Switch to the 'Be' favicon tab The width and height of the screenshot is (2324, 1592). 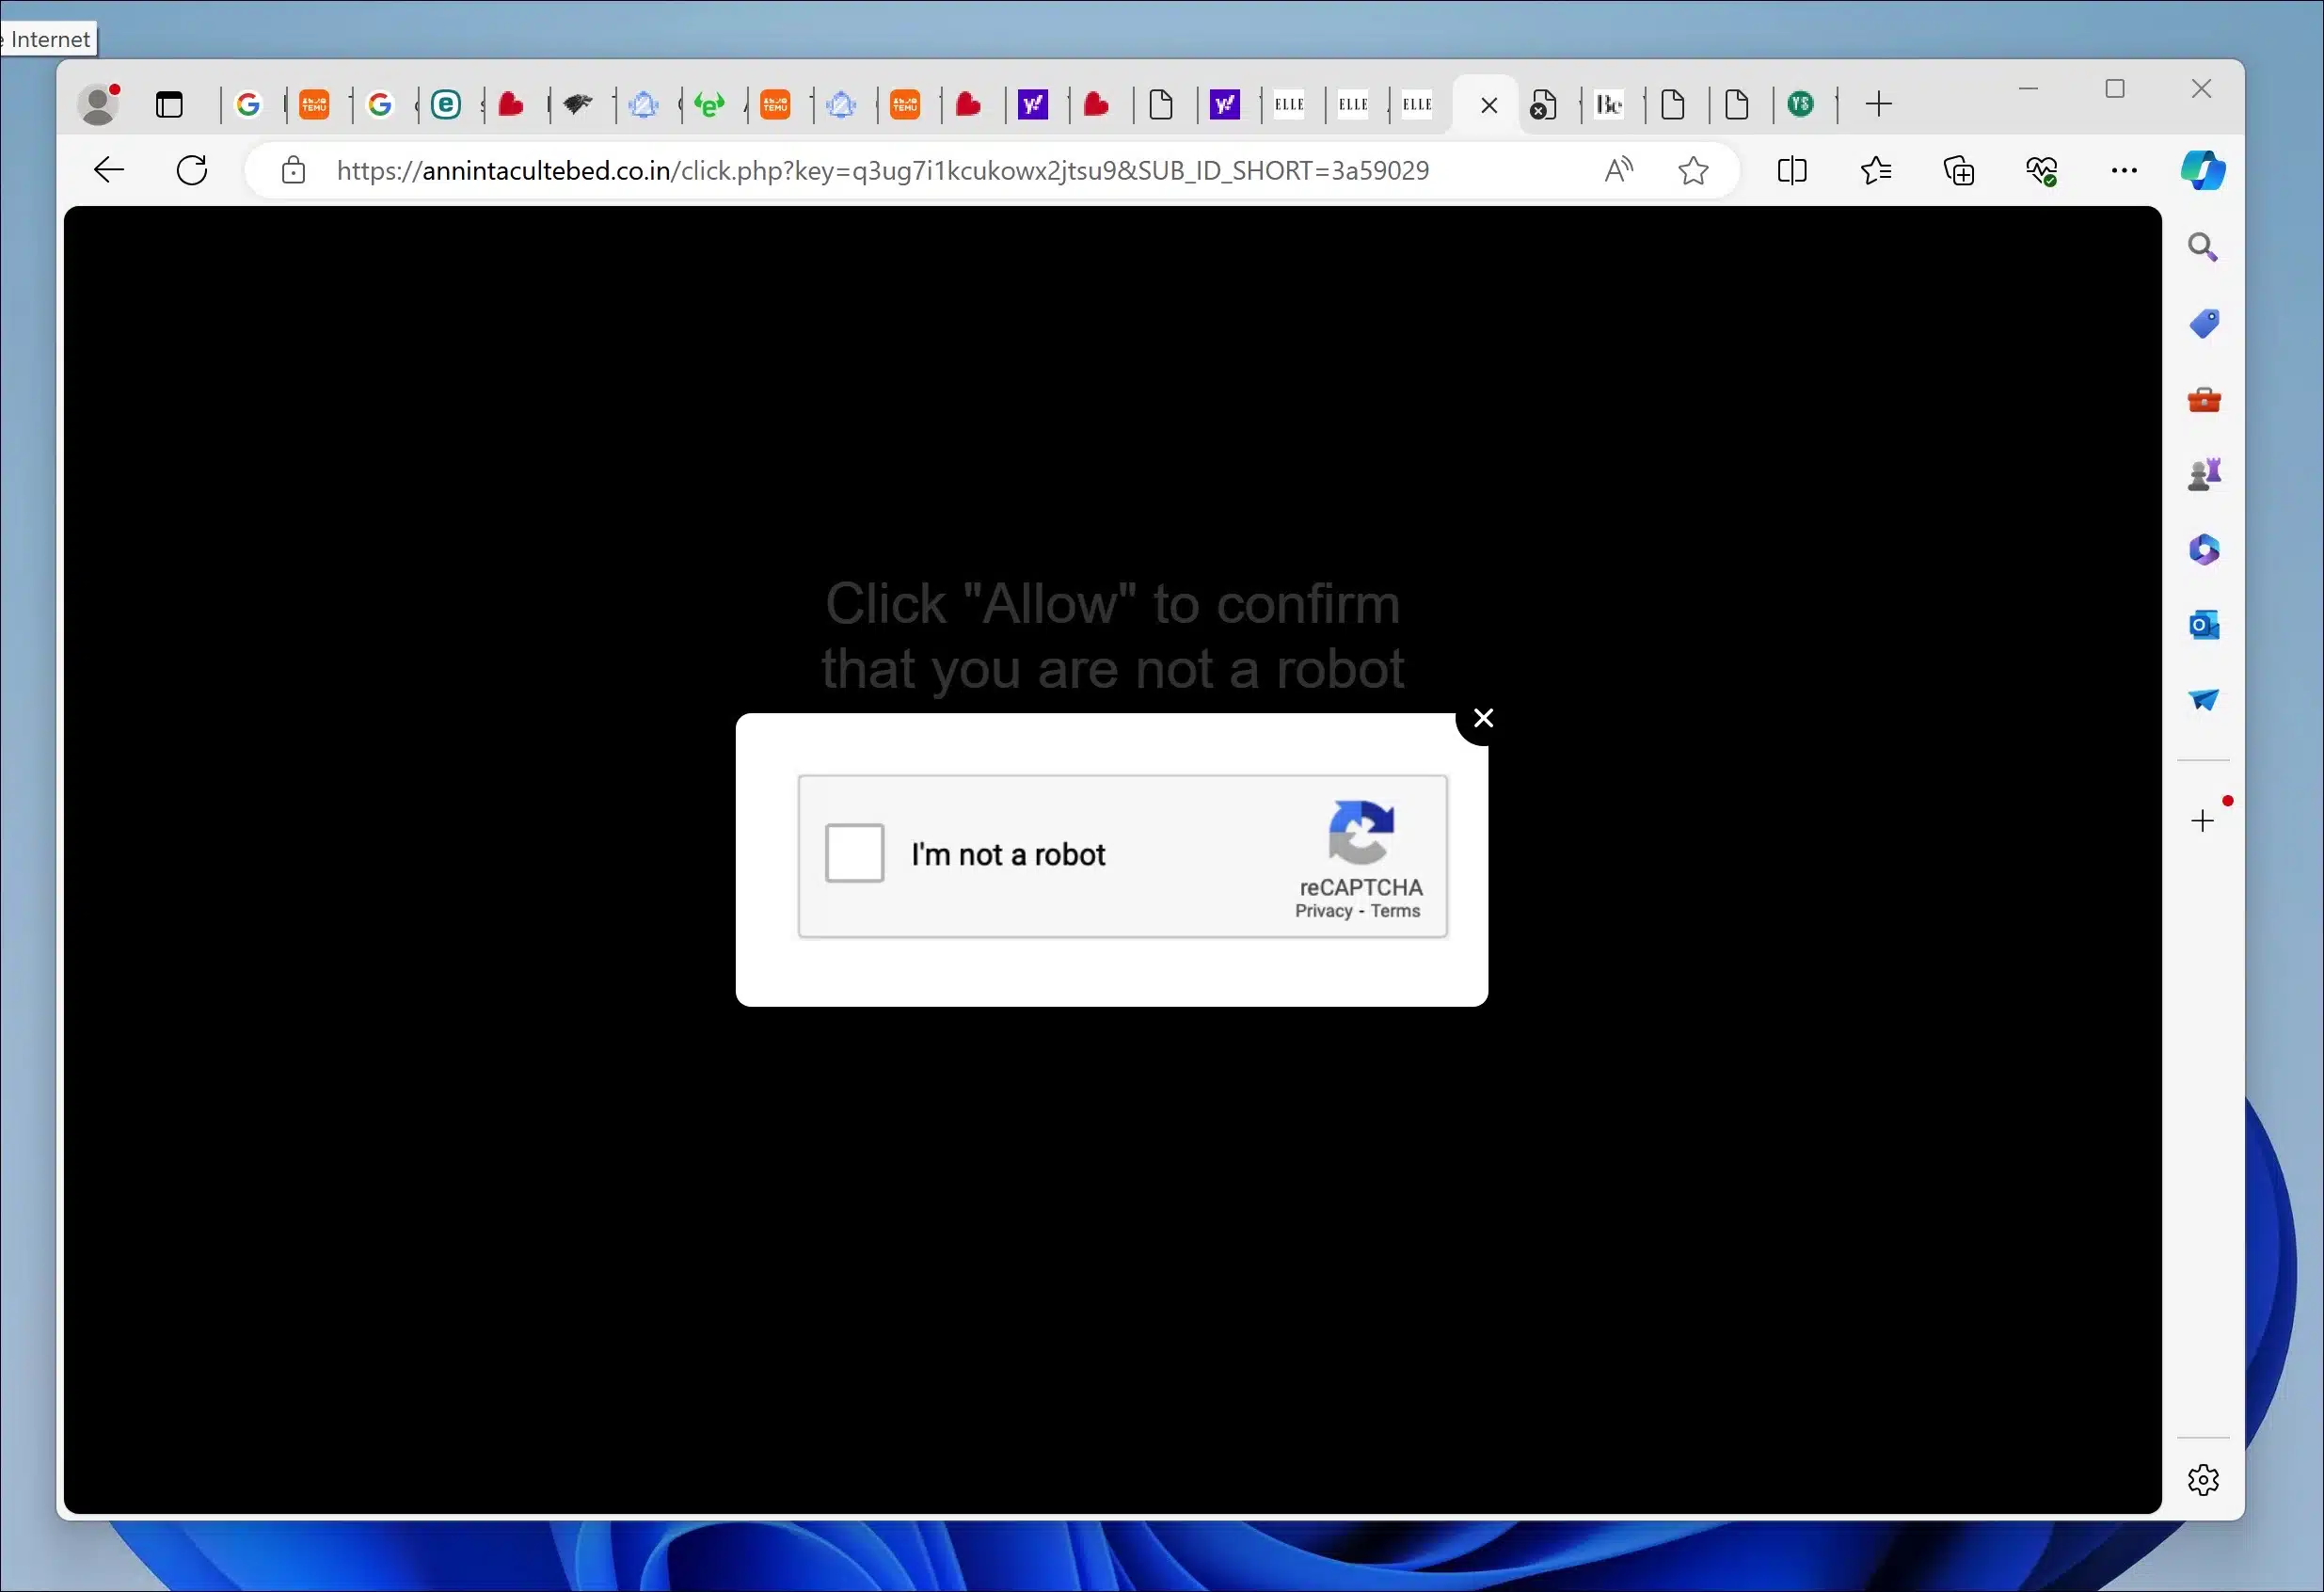point(1609,104)
